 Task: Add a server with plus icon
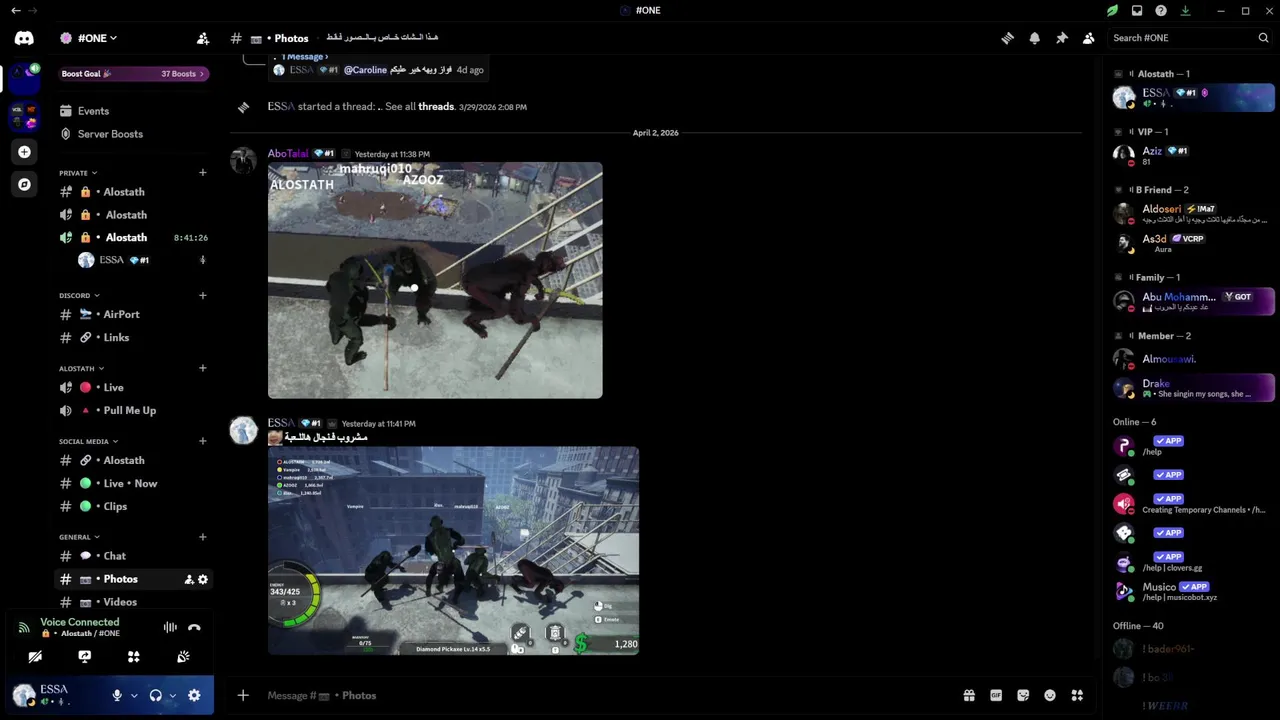pyautogui.click(x=24, y=152)
